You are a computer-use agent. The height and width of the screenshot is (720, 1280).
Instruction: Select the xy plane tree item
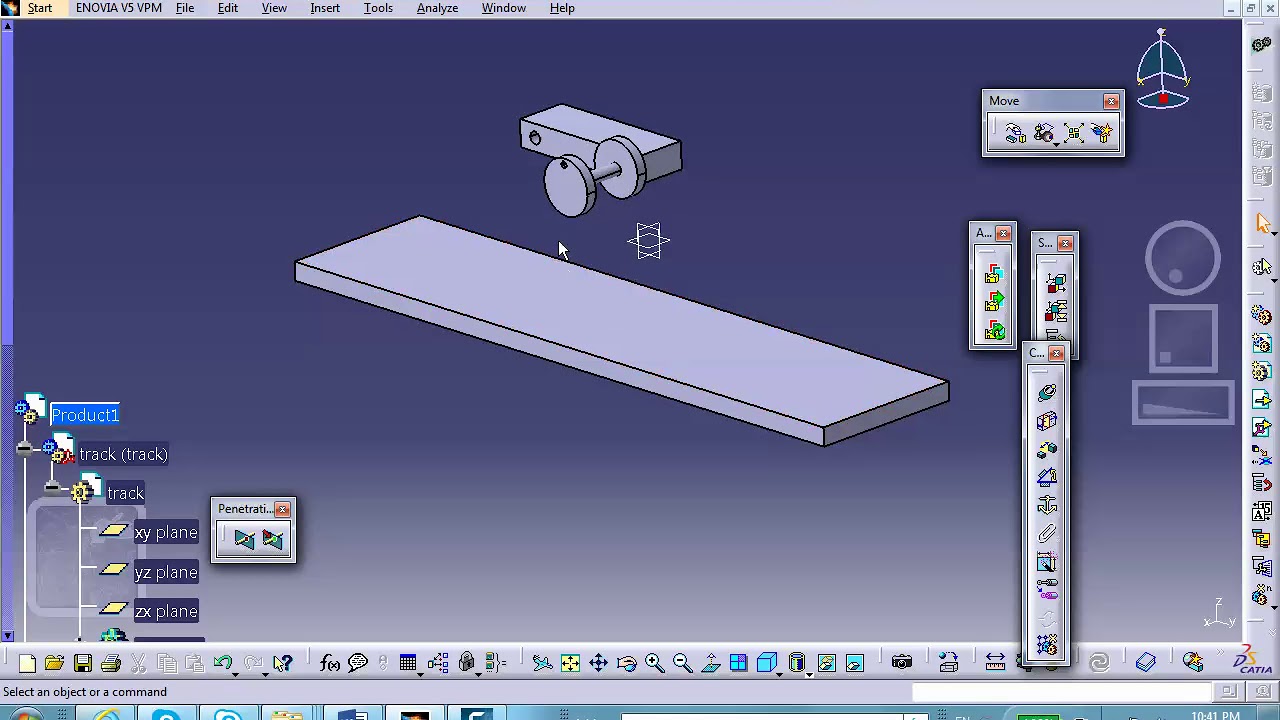(x=166, y=533)
